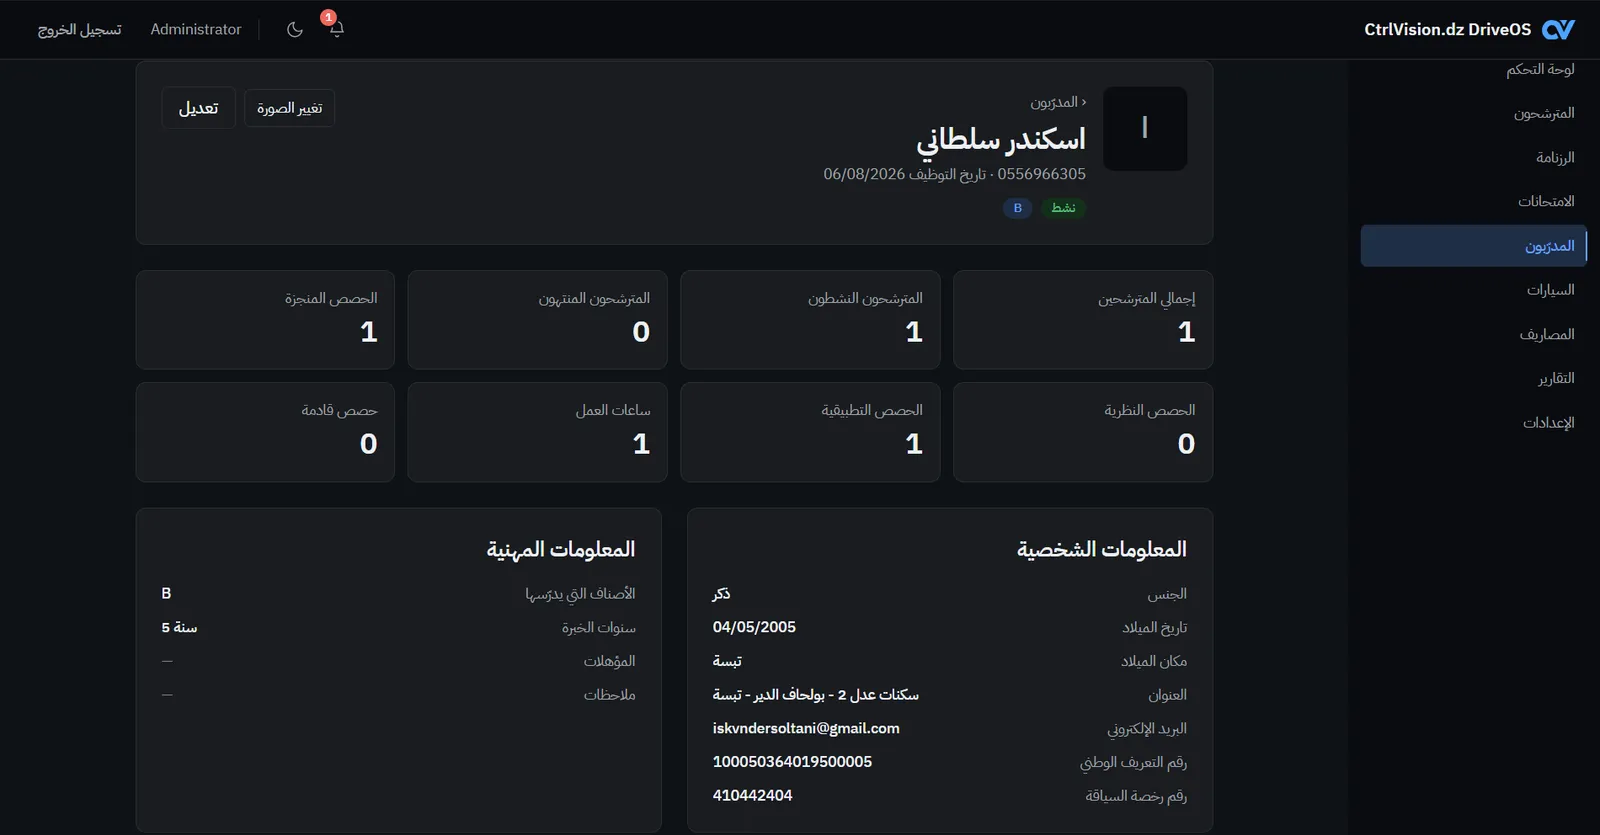
Task: Click the الحصص التطبيقية stat card
Action: click(810, 432)
